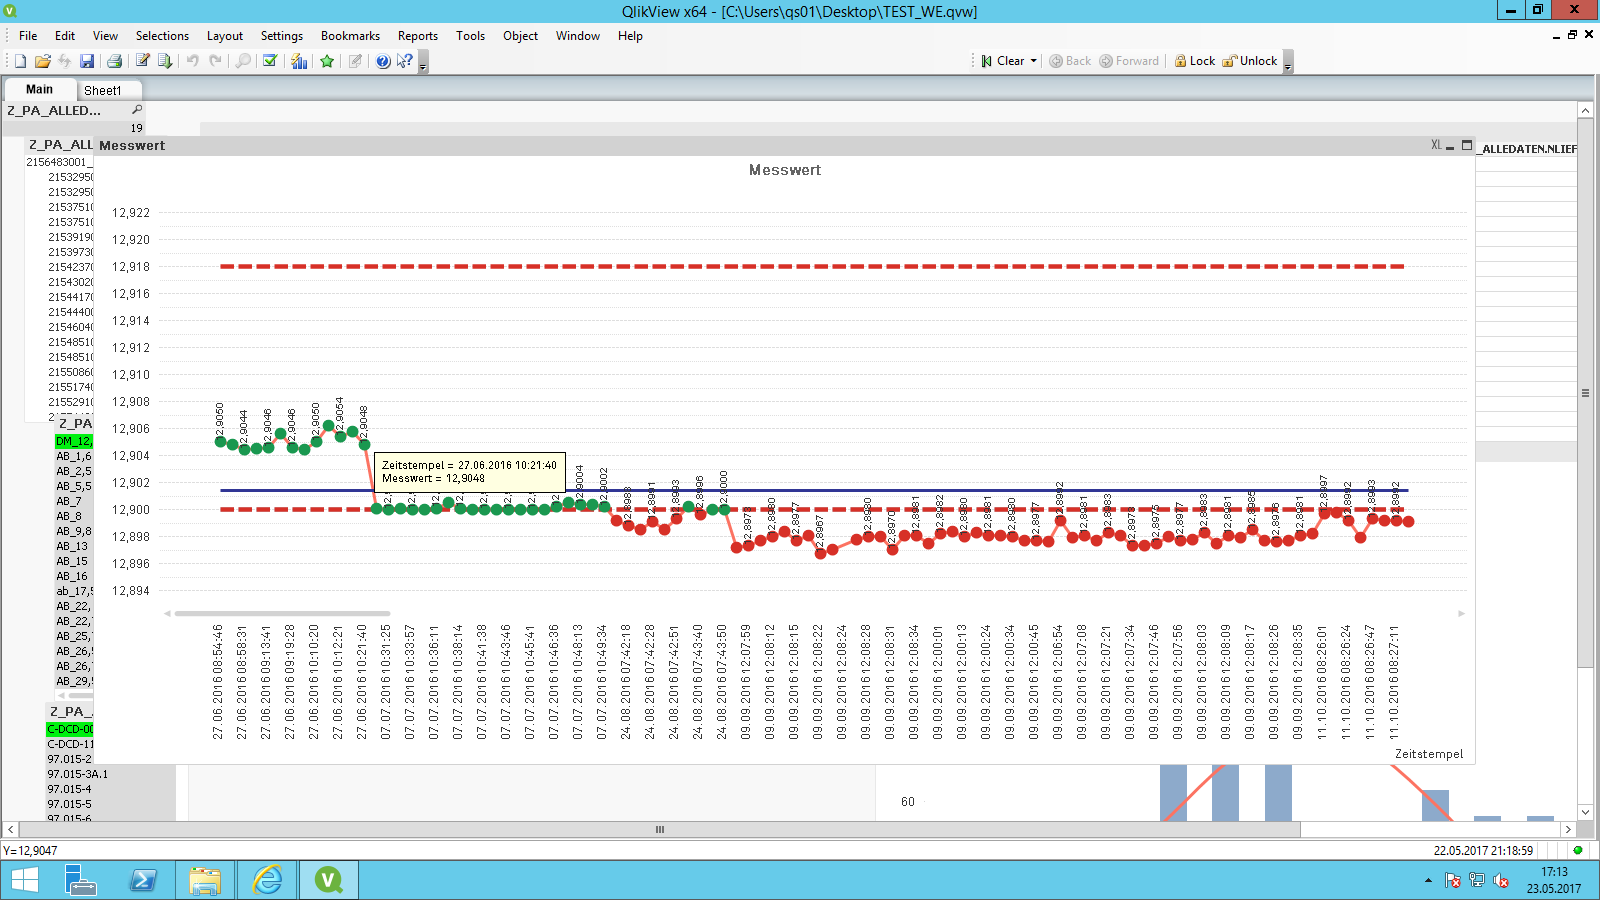Image resolution: width=1600 pixels, height=900 pixels.
Task: Click the Back navigation button
Action: coord(1070,61)
